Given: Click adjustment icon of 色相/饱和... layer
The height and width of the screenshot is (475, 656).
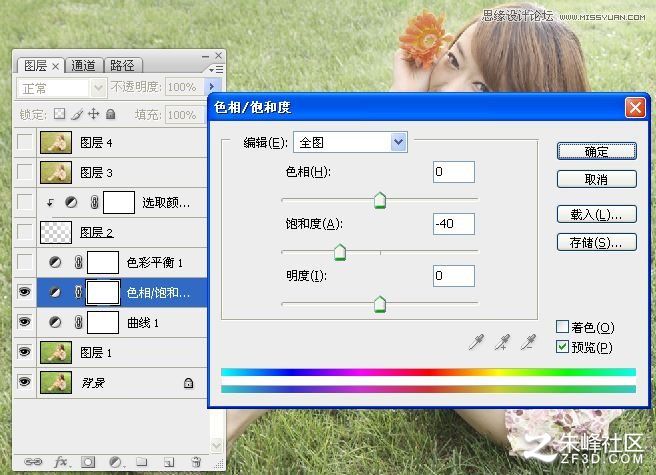Looking at the screenshot, I should (55, 292).
